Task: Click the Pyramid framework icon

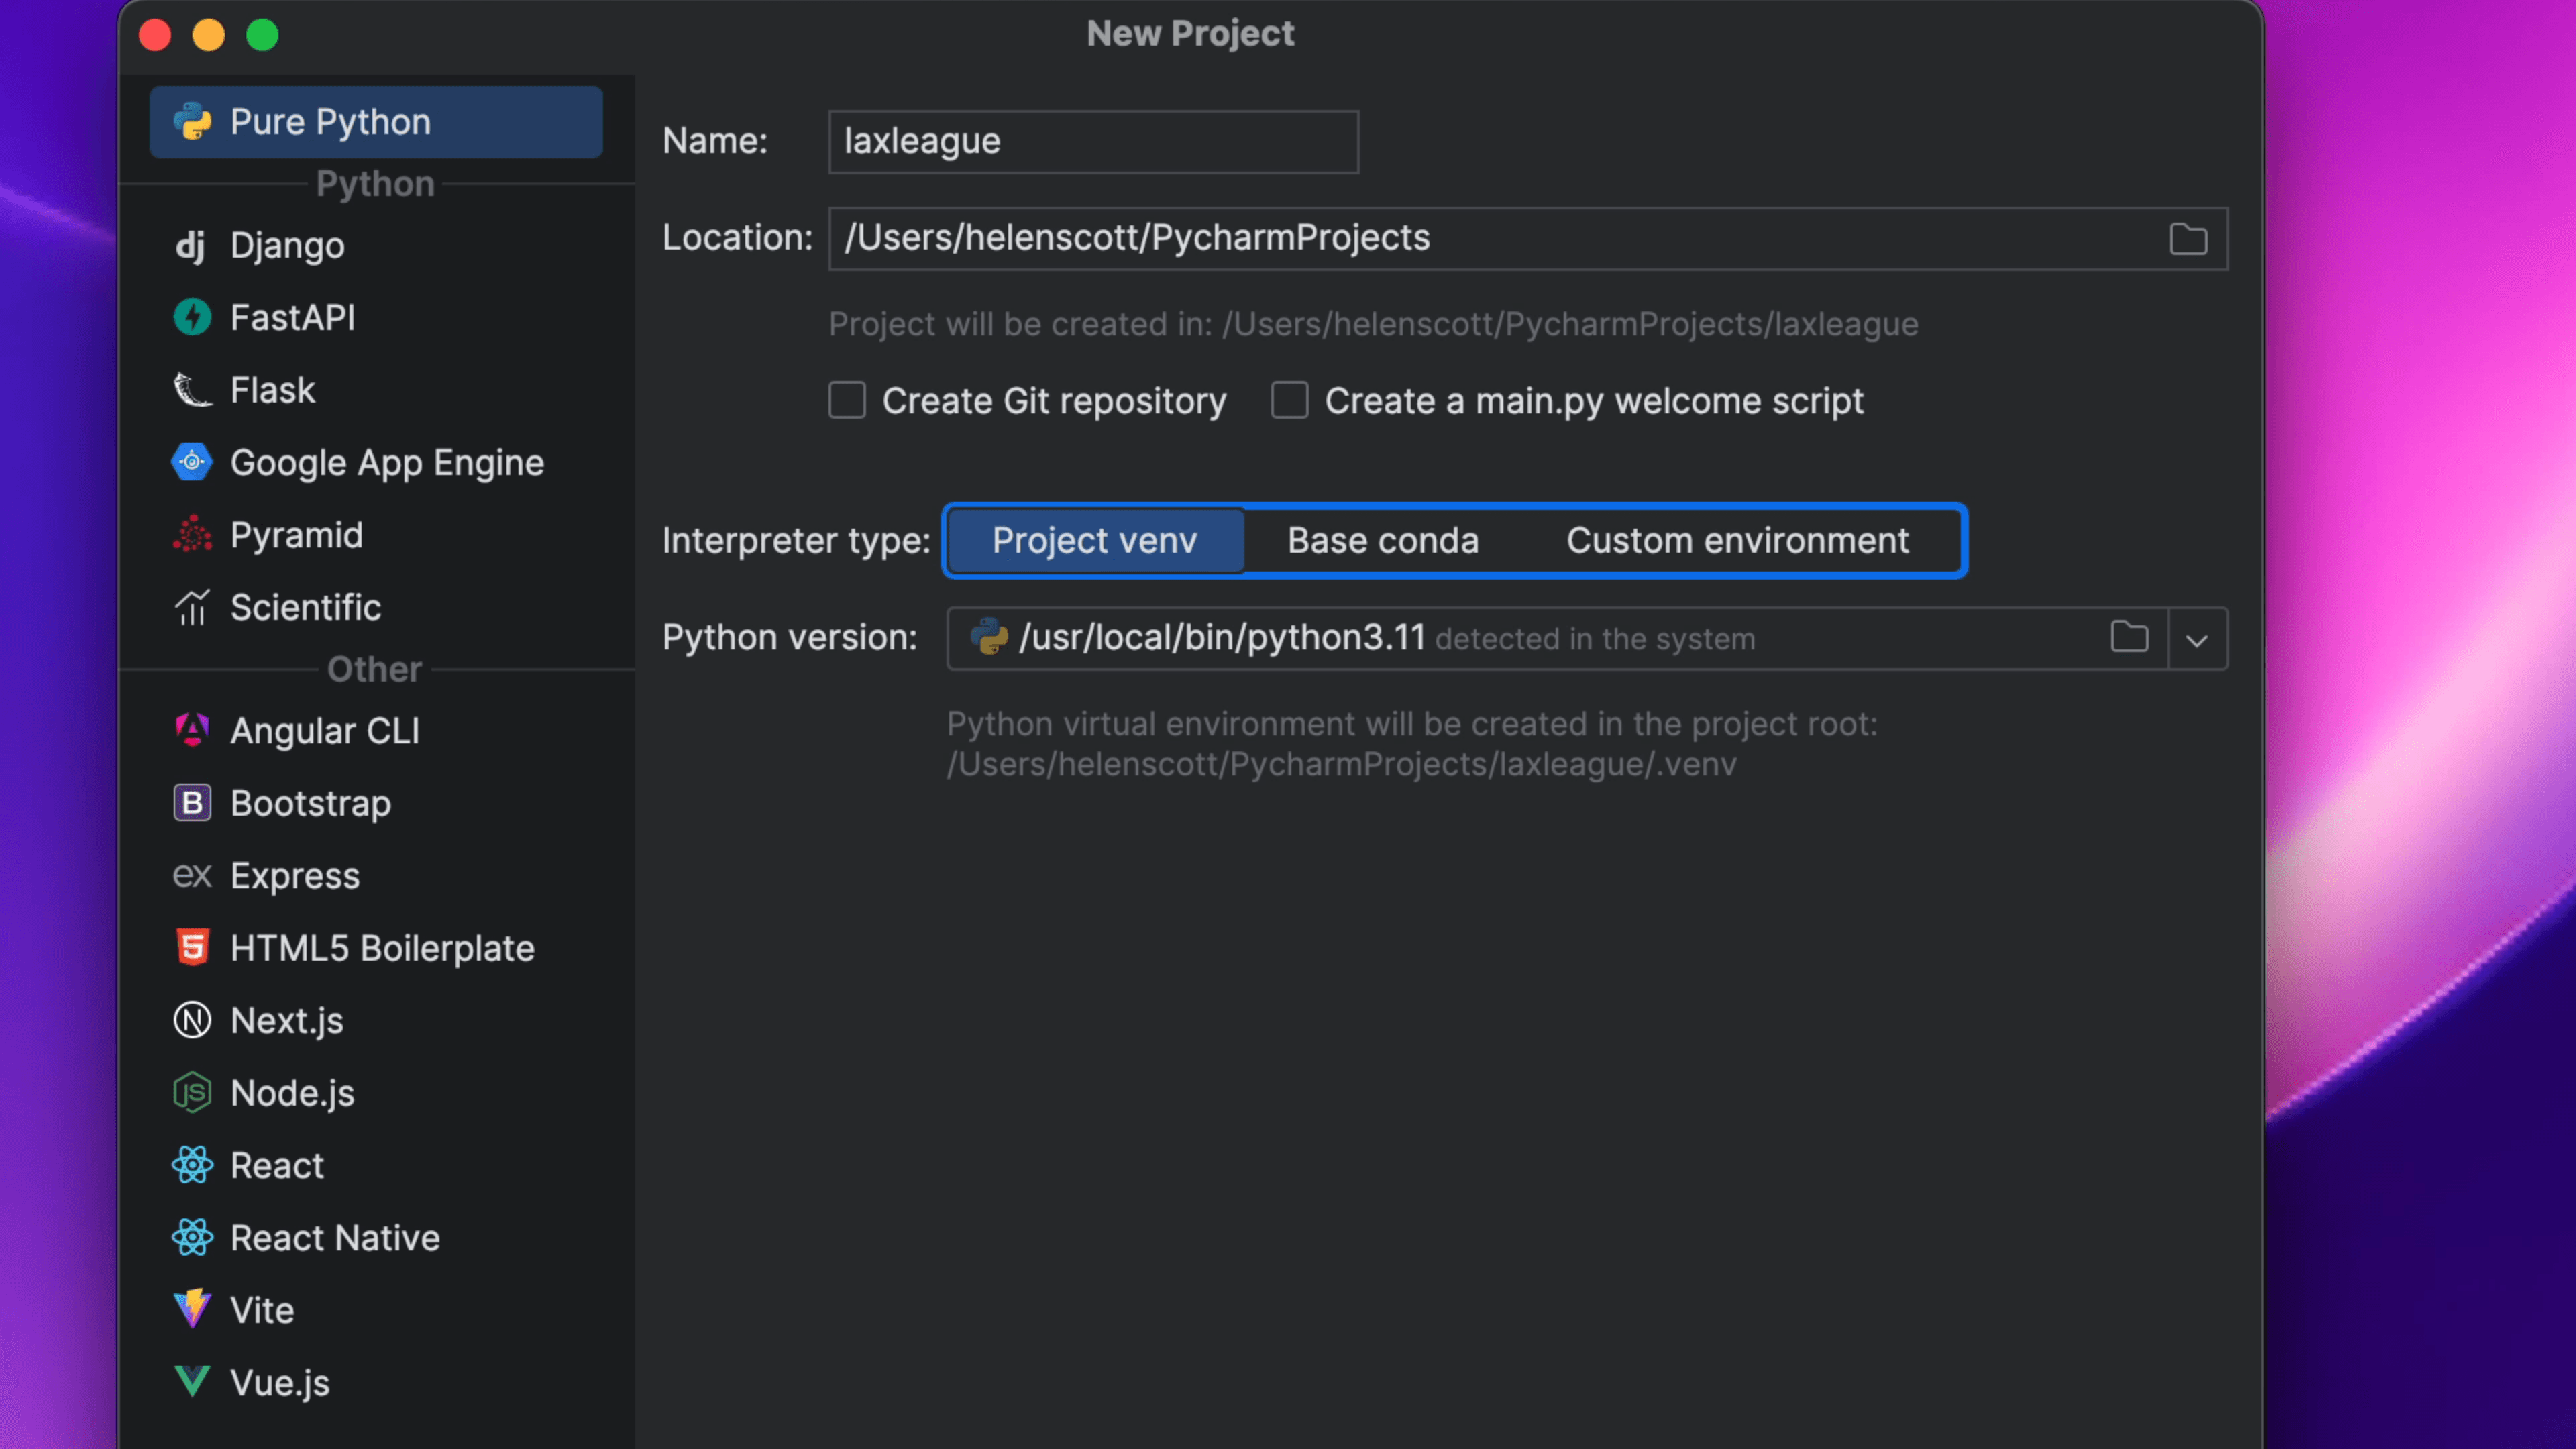Action: coord(192,535)
